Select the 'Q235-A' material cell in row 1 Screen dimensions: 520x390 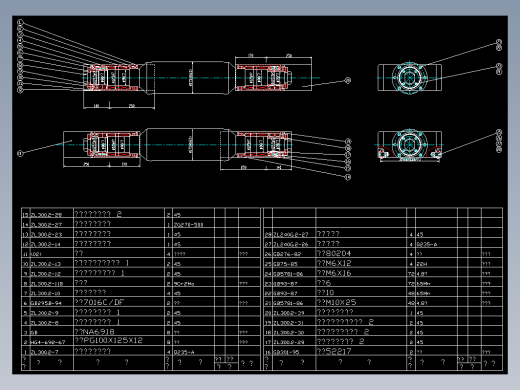pos(184,352)
